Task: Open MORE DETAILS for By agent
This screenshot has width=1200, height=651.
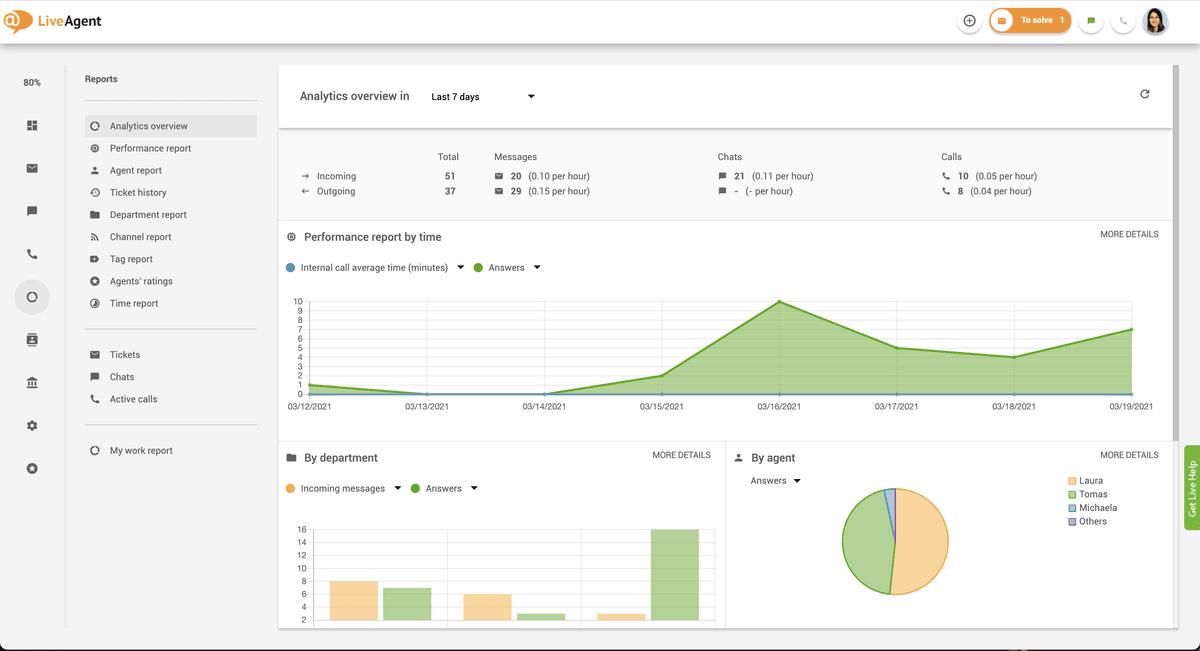Action: tap(1129, 454)
